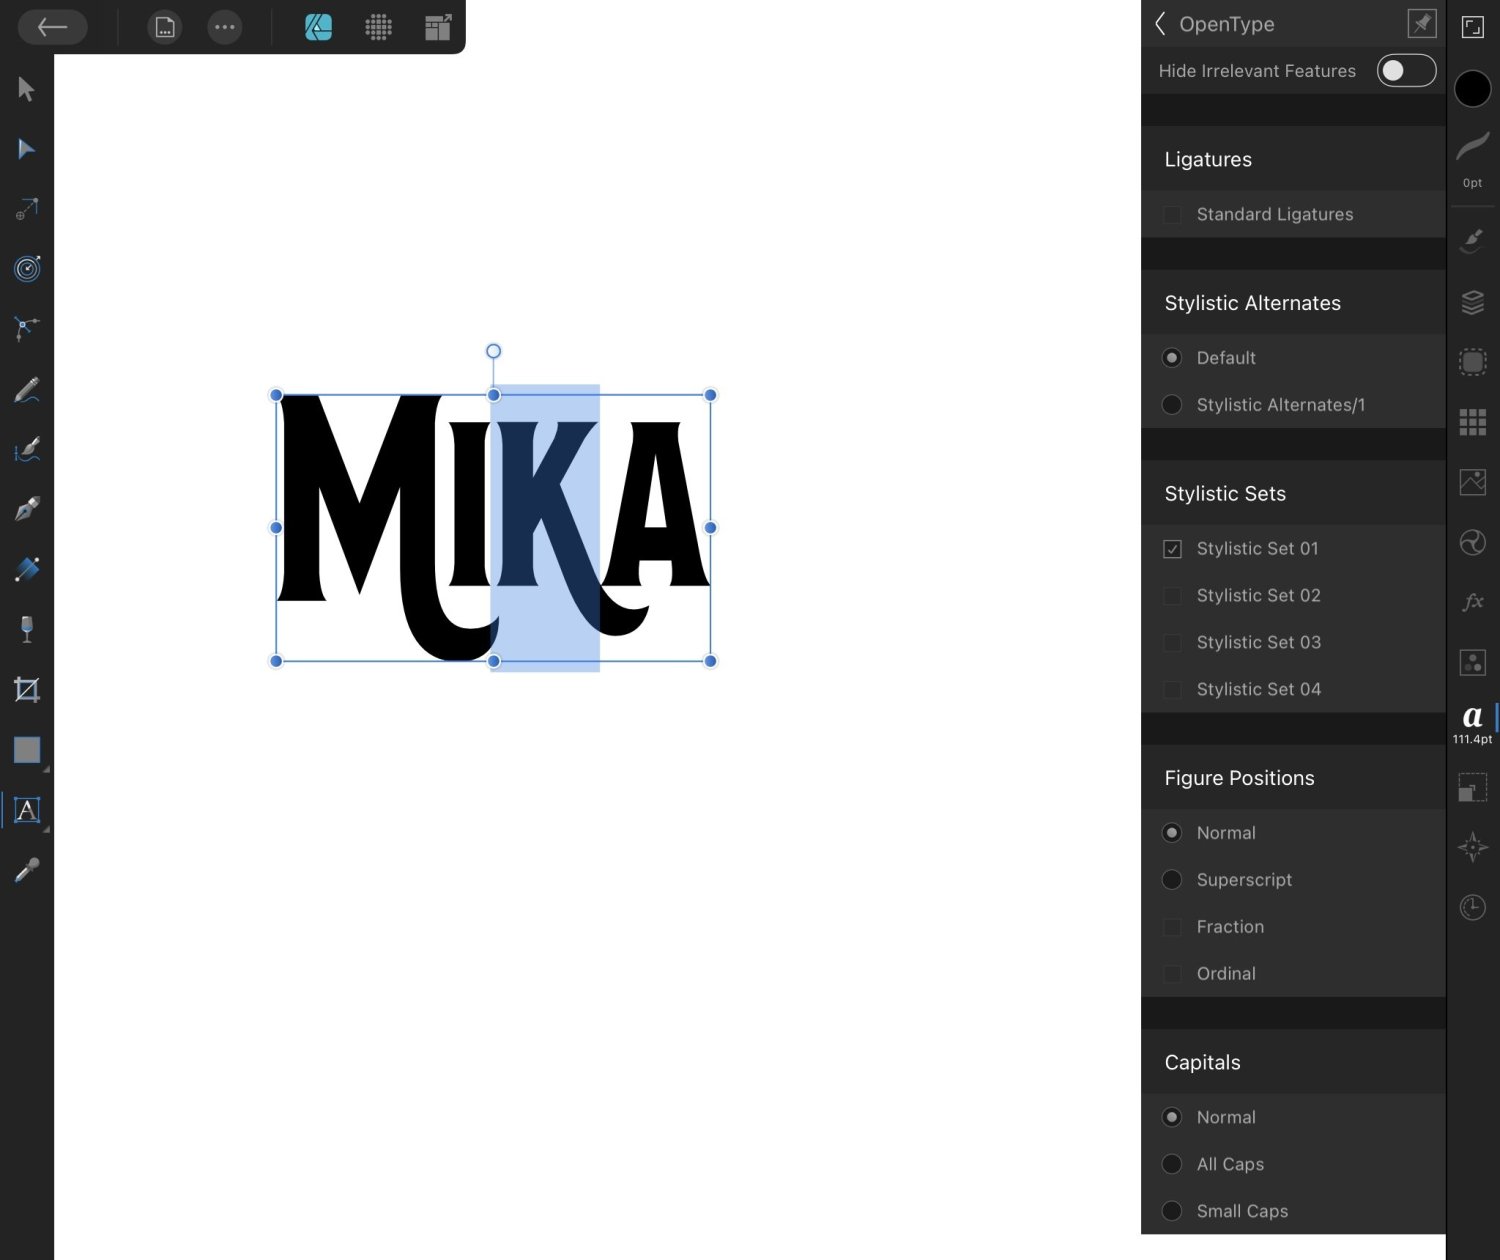Enable Stylistic Set 04
Viewport: 1500px width, 1260px height.
pos(1172,690)
